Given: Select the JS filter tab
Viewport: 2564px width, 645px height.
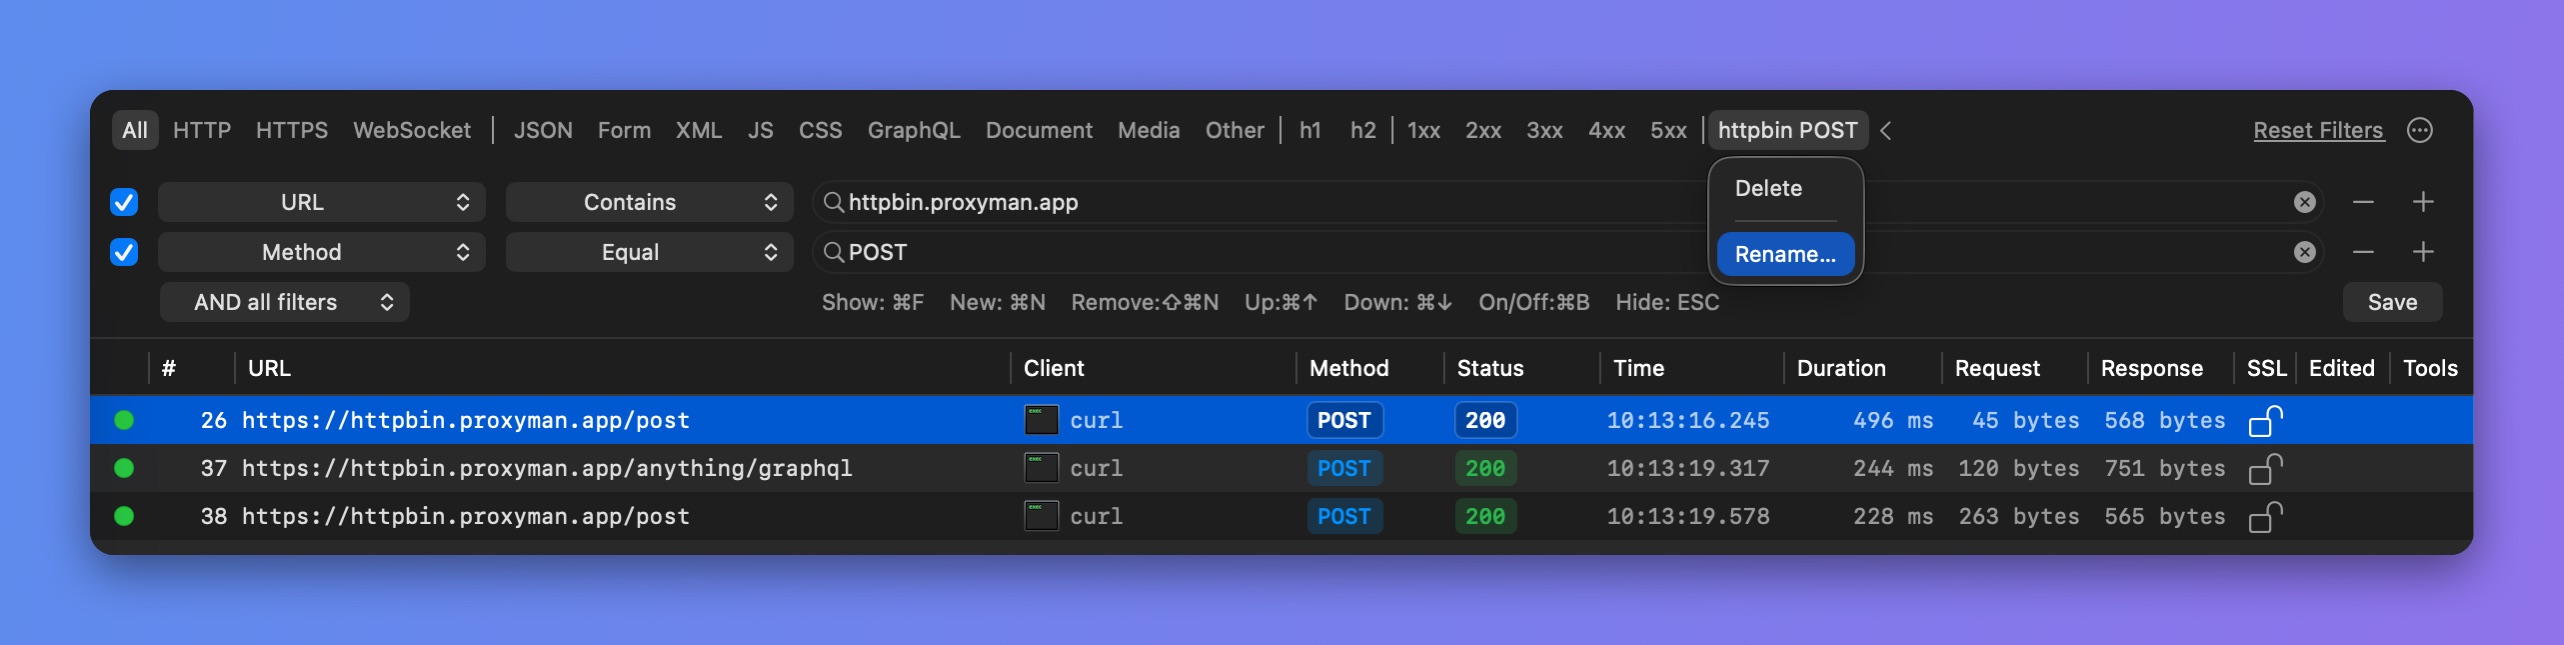Looking at the screenshot, I should (x=761, y=130).
